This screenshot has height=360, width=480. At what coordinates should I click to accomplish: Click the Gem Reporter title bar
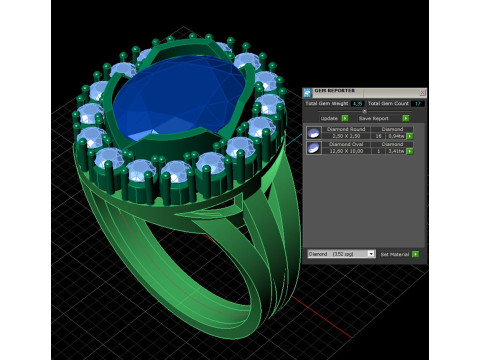coord(364,92)
